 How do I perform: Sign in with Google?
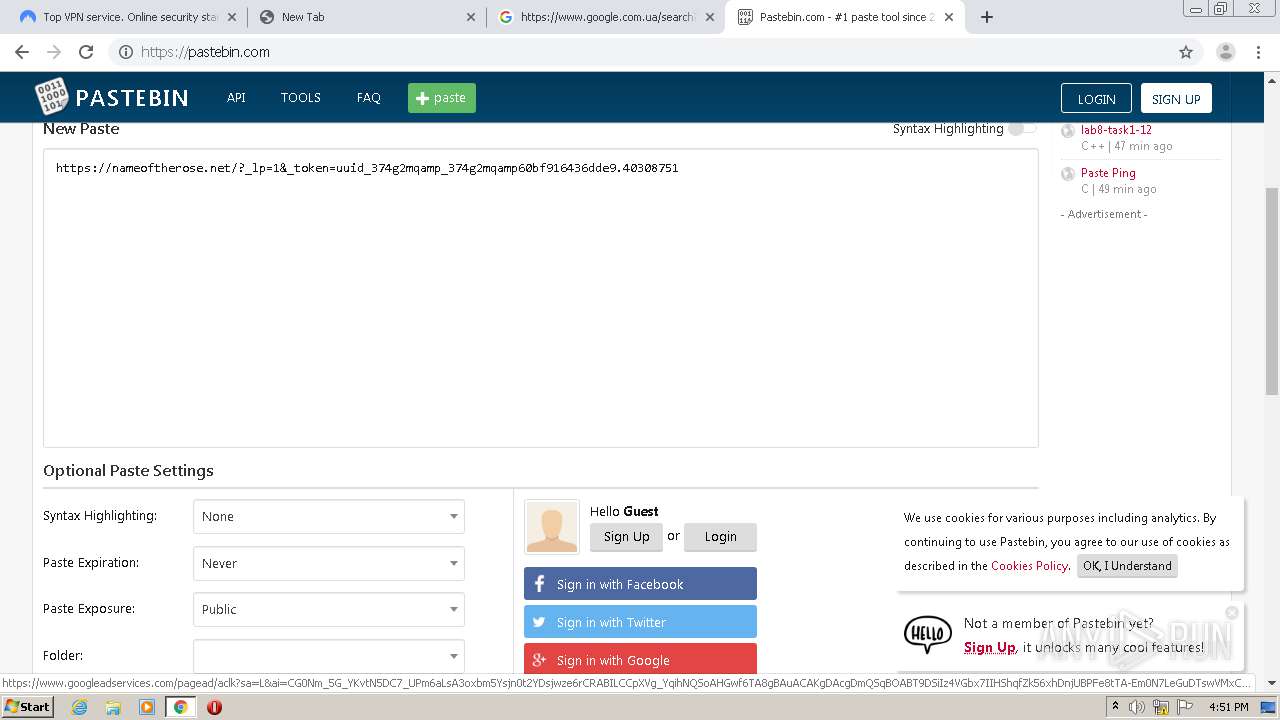pyautogui.click(x=640, y=659)
